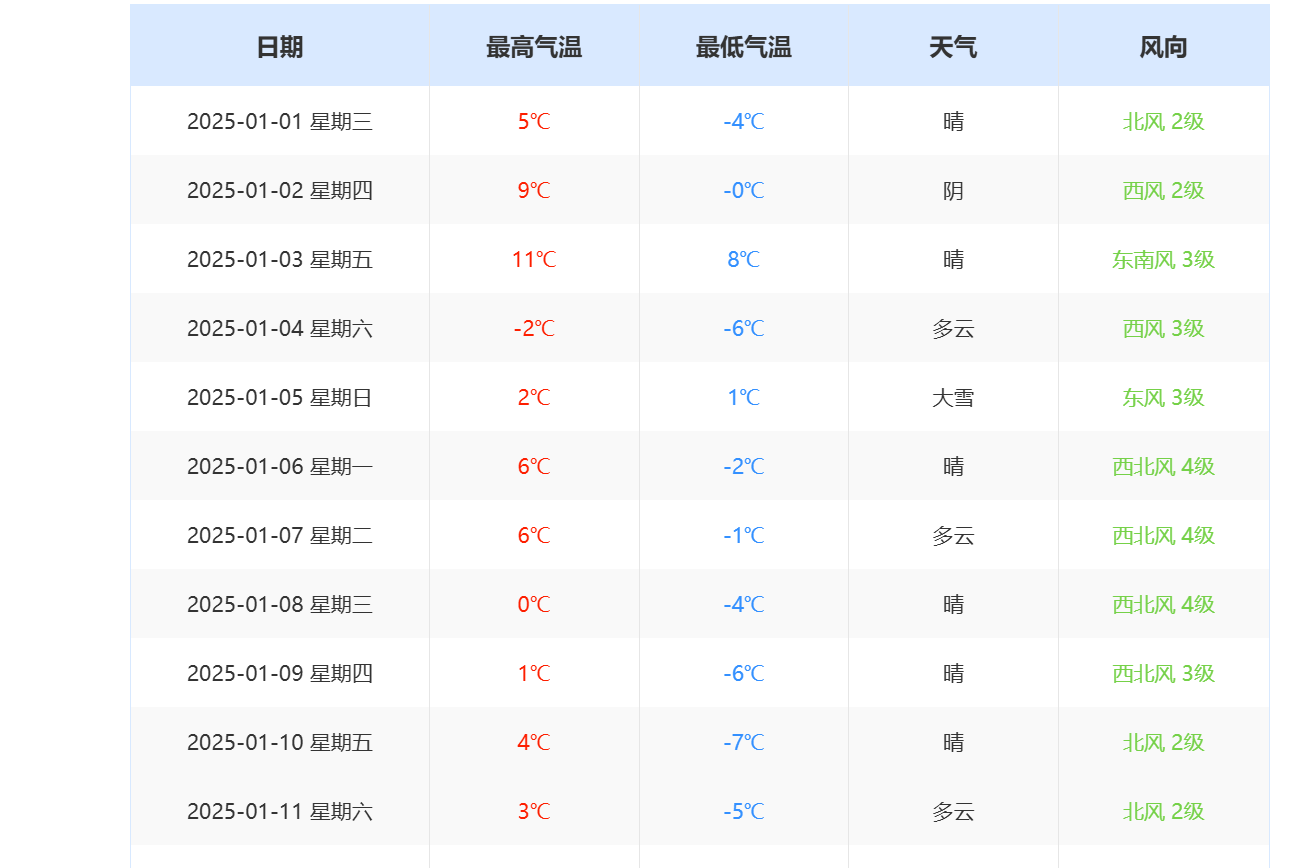The width and height of the screenshot is (1291, 868).
Task: Select date 2025-01-06 星期一
Action: tap(280, 466)
